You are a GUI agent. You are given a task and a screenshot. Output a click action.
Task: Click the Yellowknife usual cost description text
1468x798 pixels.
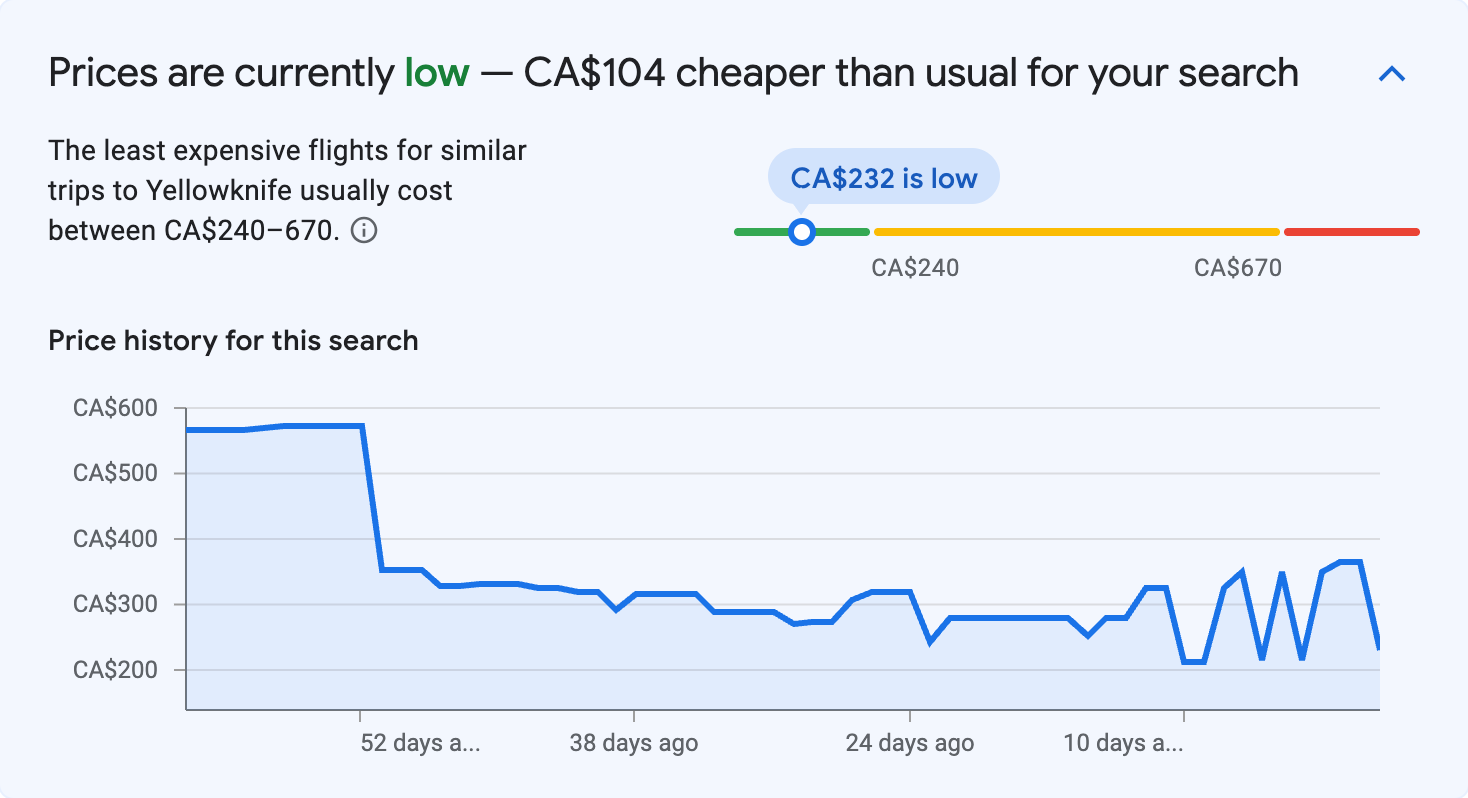pos(288,191)
